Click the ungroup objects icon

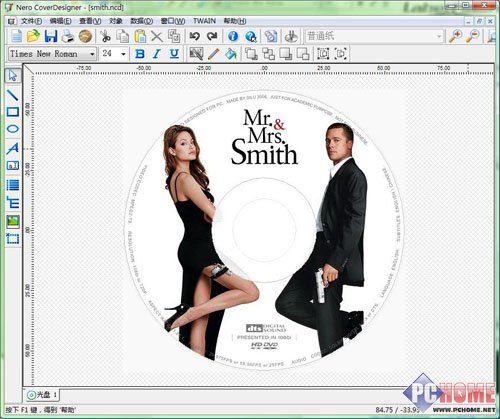point(340,53)
